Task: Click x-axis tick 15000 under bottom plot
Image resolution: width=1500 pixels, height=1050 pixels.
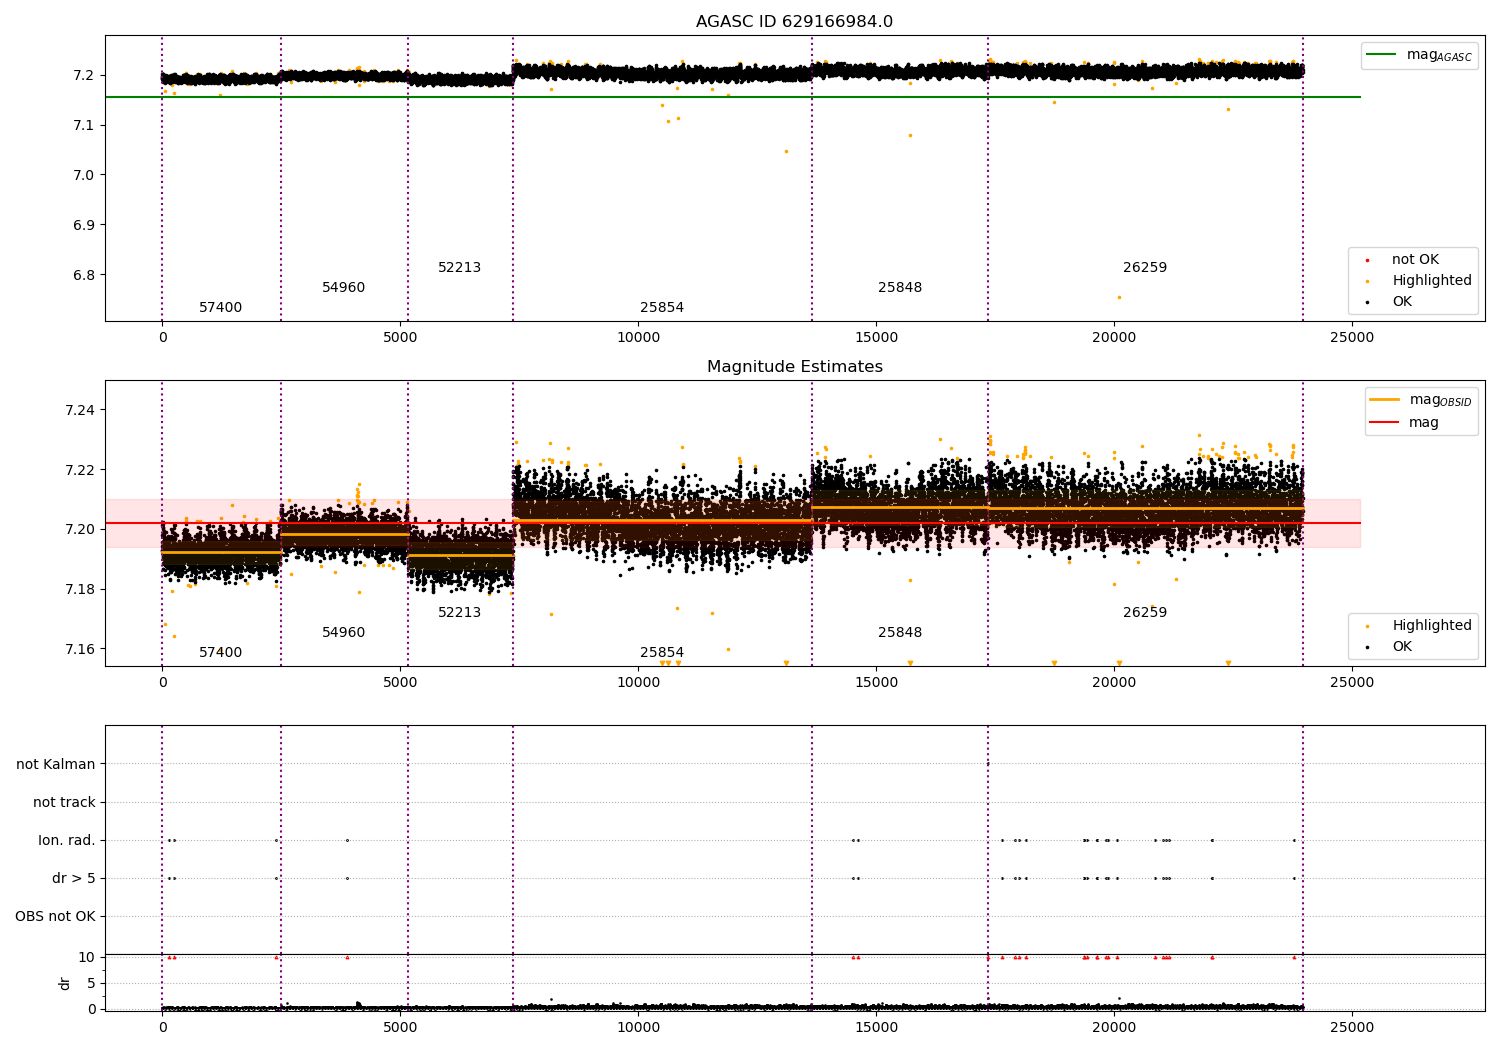Action: pos(876,1026)
